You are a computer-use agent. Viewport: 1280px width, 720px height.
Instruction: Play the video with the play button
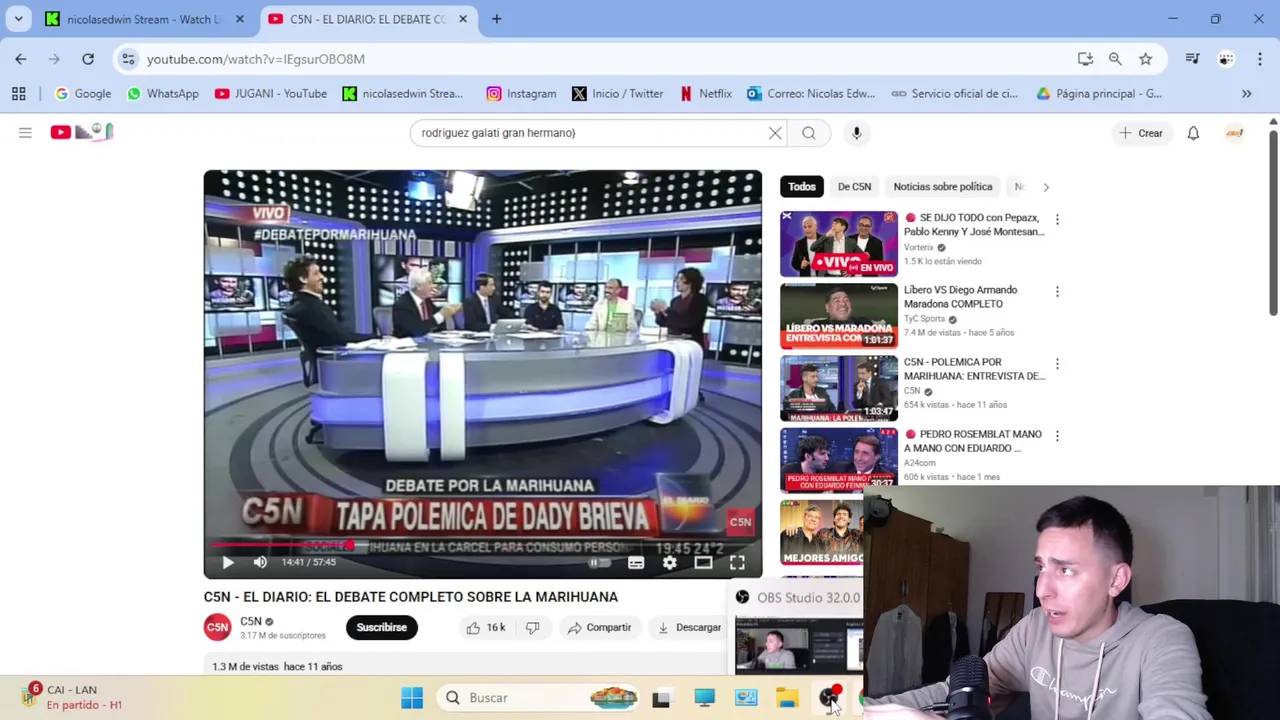tap(228, 562)
